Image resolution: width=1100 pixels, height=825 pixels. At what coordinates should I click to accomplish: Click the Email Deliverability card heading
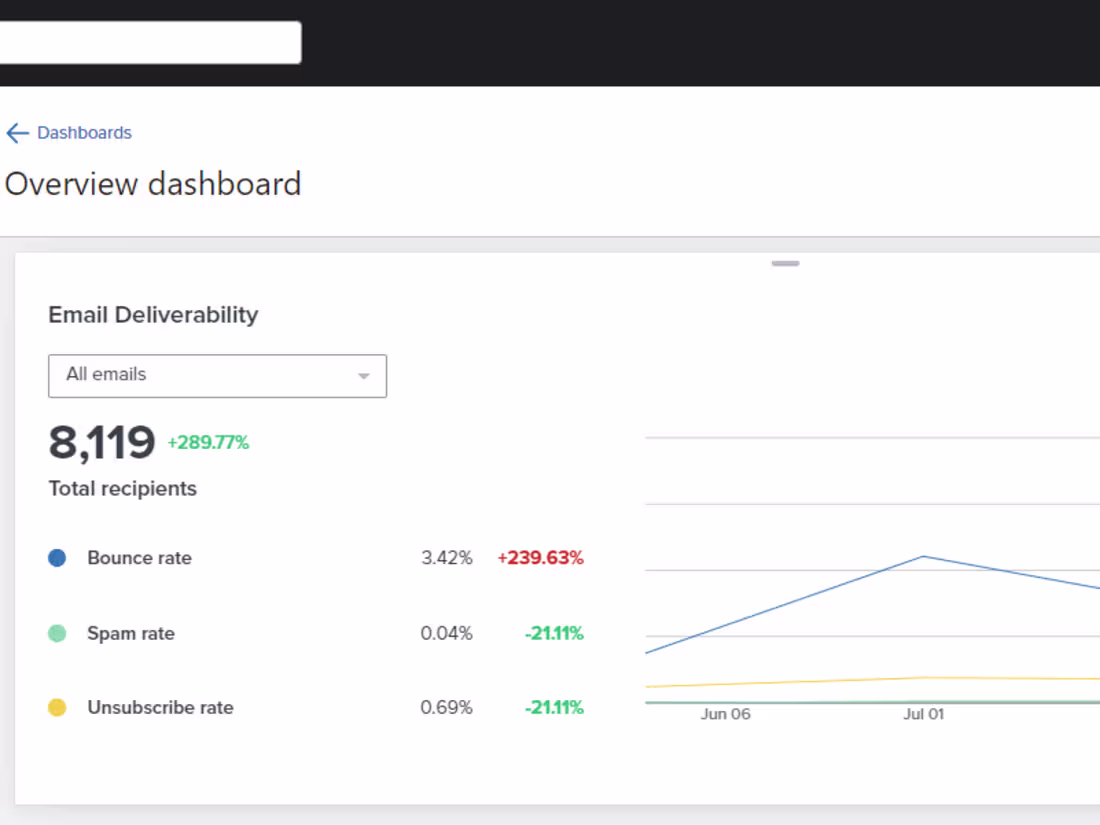pyautogui.click(x=153, y=315)
